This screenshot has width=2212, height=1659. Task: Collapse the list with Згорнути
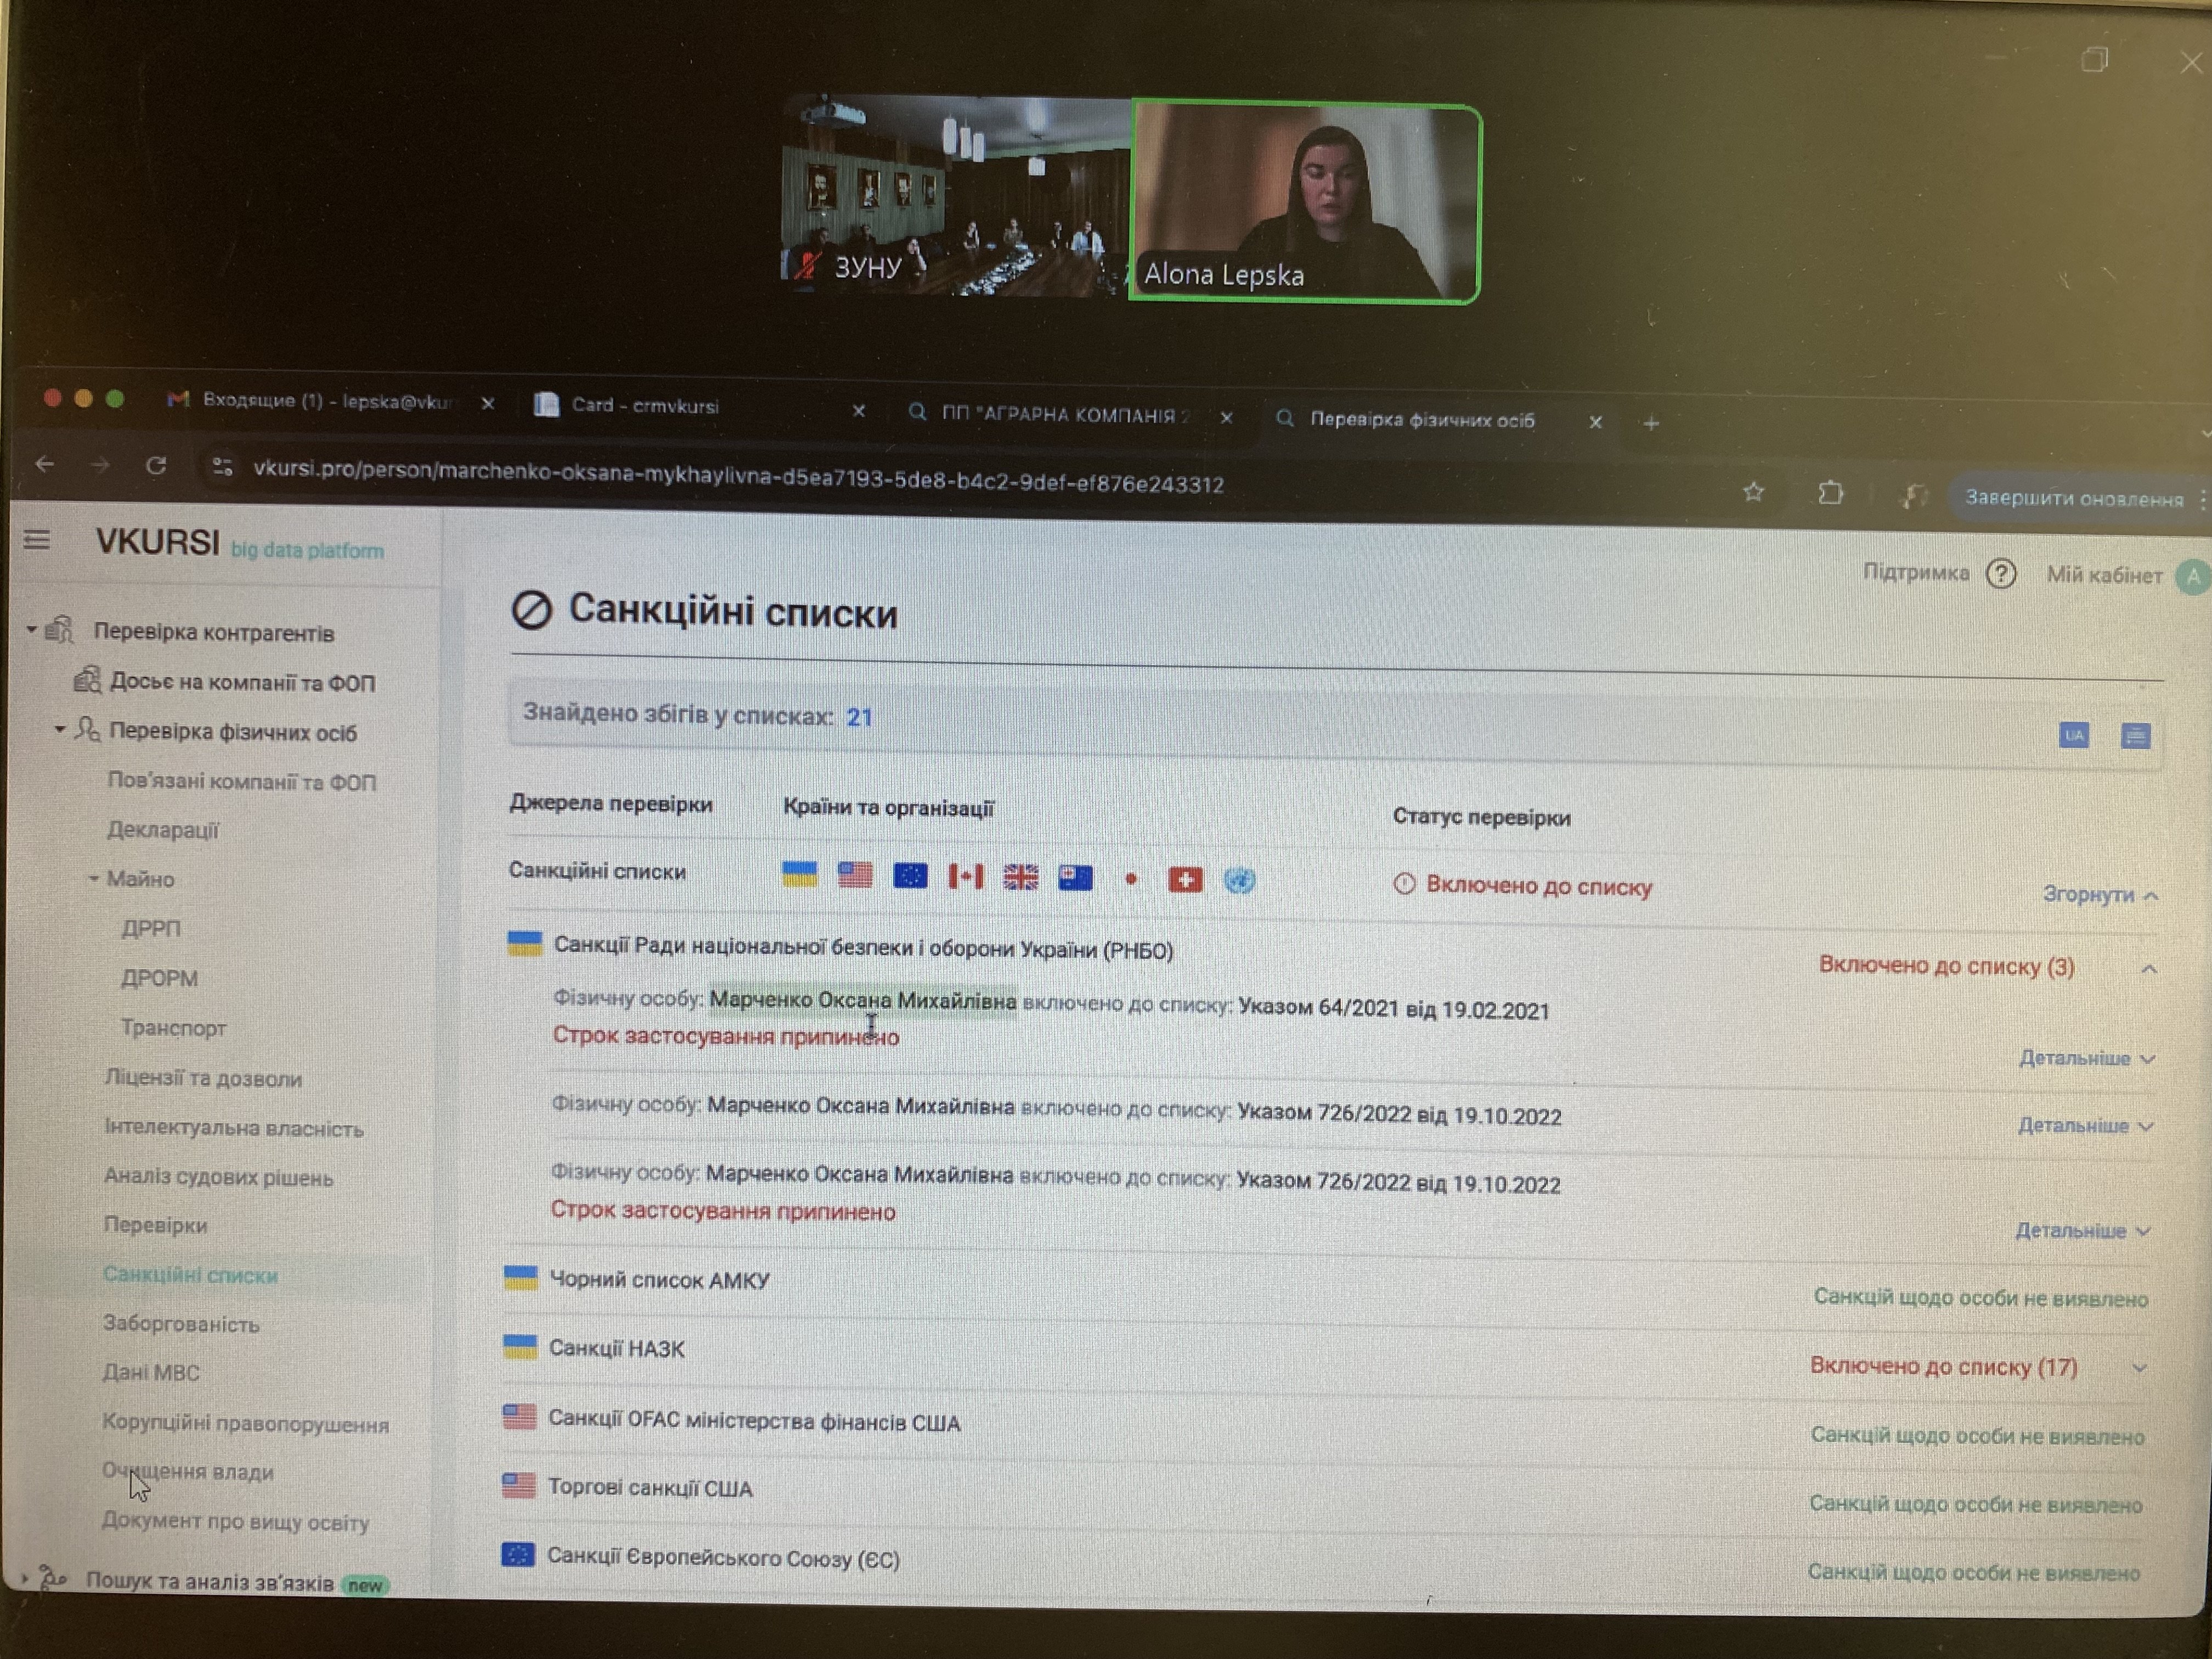click(2100, 894)
